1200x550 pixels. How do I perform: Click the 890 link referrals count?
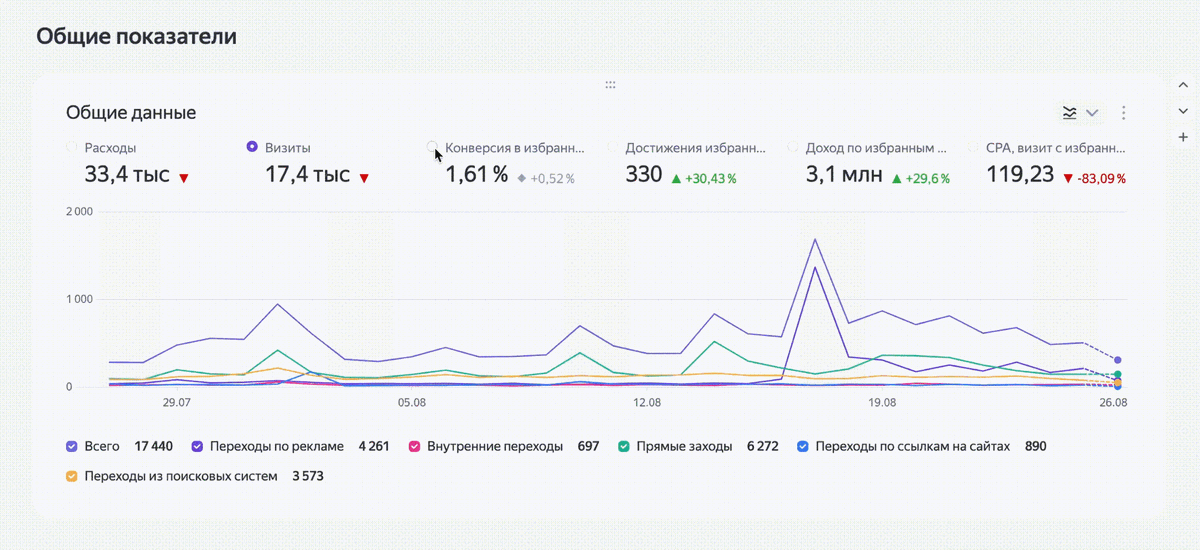pyautogui.click(x=1036, y=446)
